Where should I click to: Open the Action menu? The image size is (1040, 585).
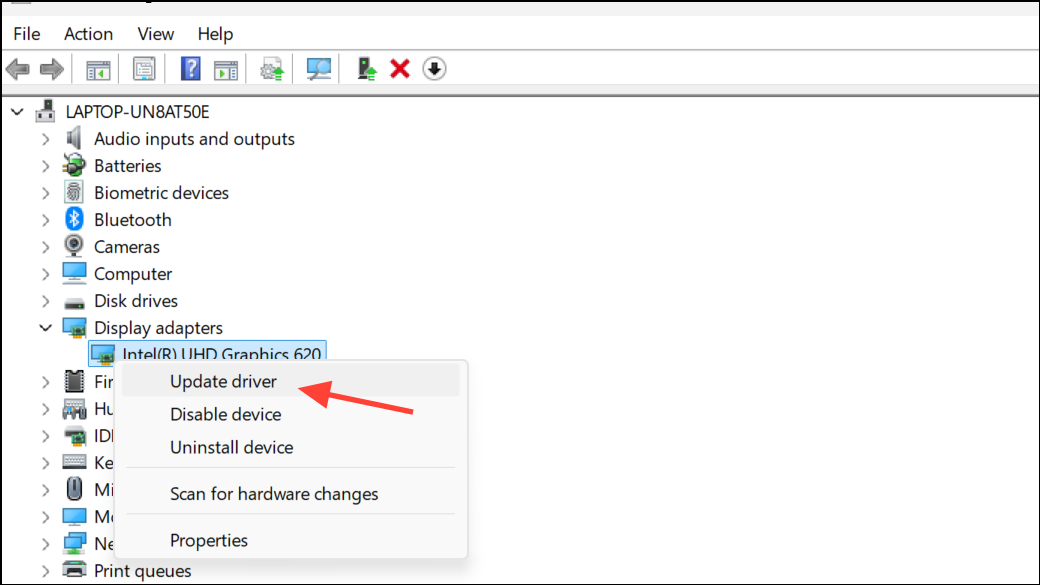pyautogui.click(x=88, y=34)
